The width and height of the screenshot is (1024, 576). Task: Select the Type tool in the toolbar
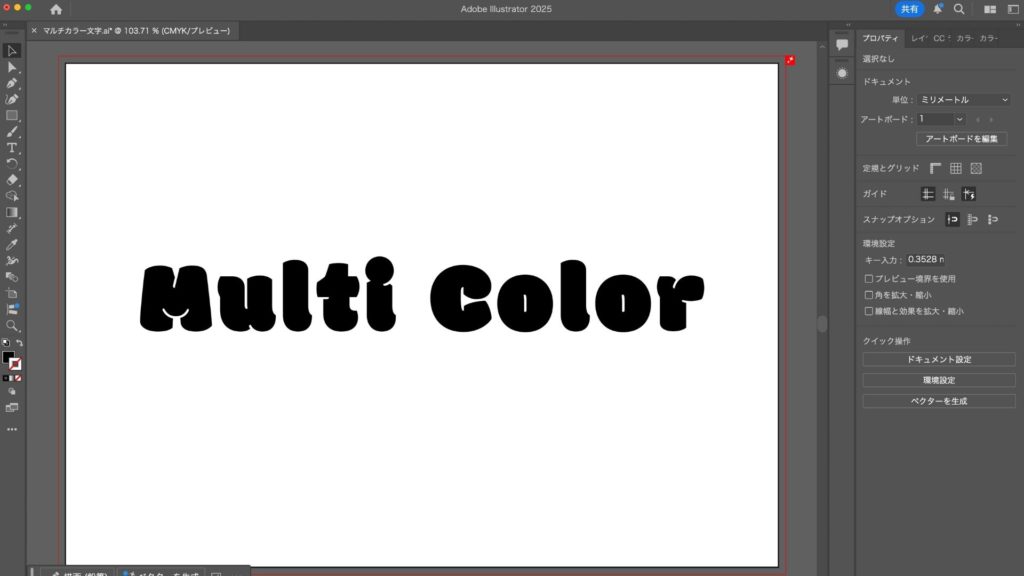[12, 147]
